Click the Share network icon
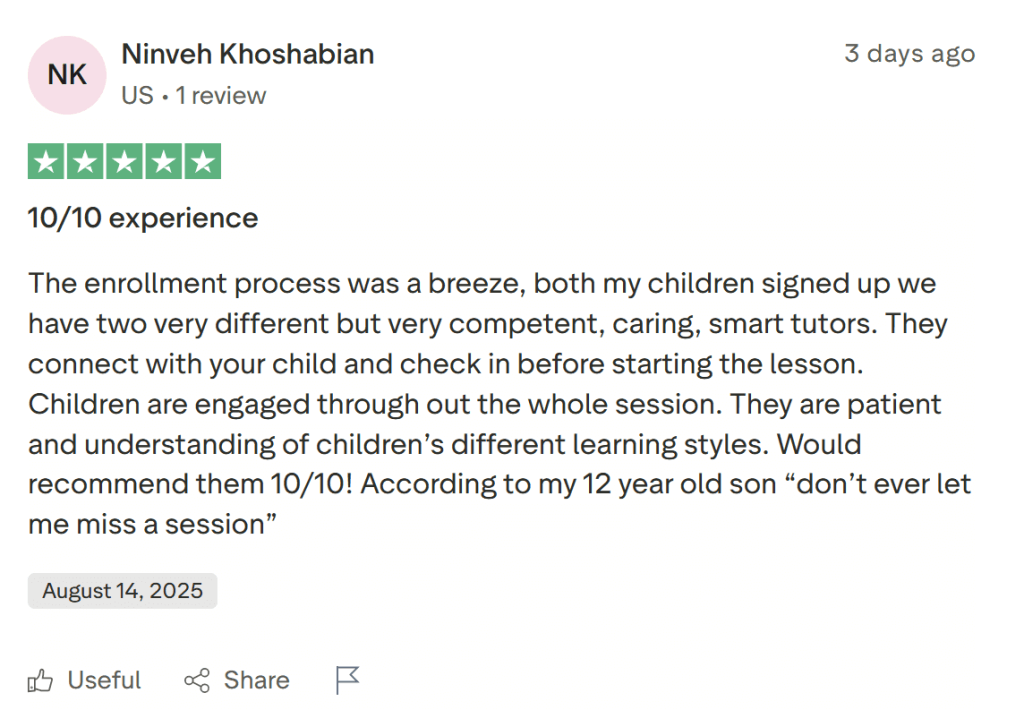The width and height of the screenshot is (1024, 727). coord(197,681)
